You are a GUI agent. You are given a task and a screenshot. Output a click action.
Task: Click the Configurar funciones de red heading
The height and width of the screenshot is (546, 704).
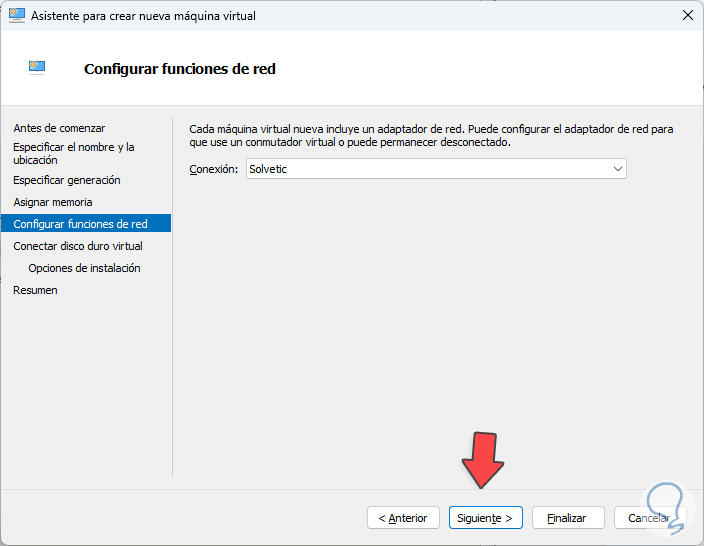179,69
